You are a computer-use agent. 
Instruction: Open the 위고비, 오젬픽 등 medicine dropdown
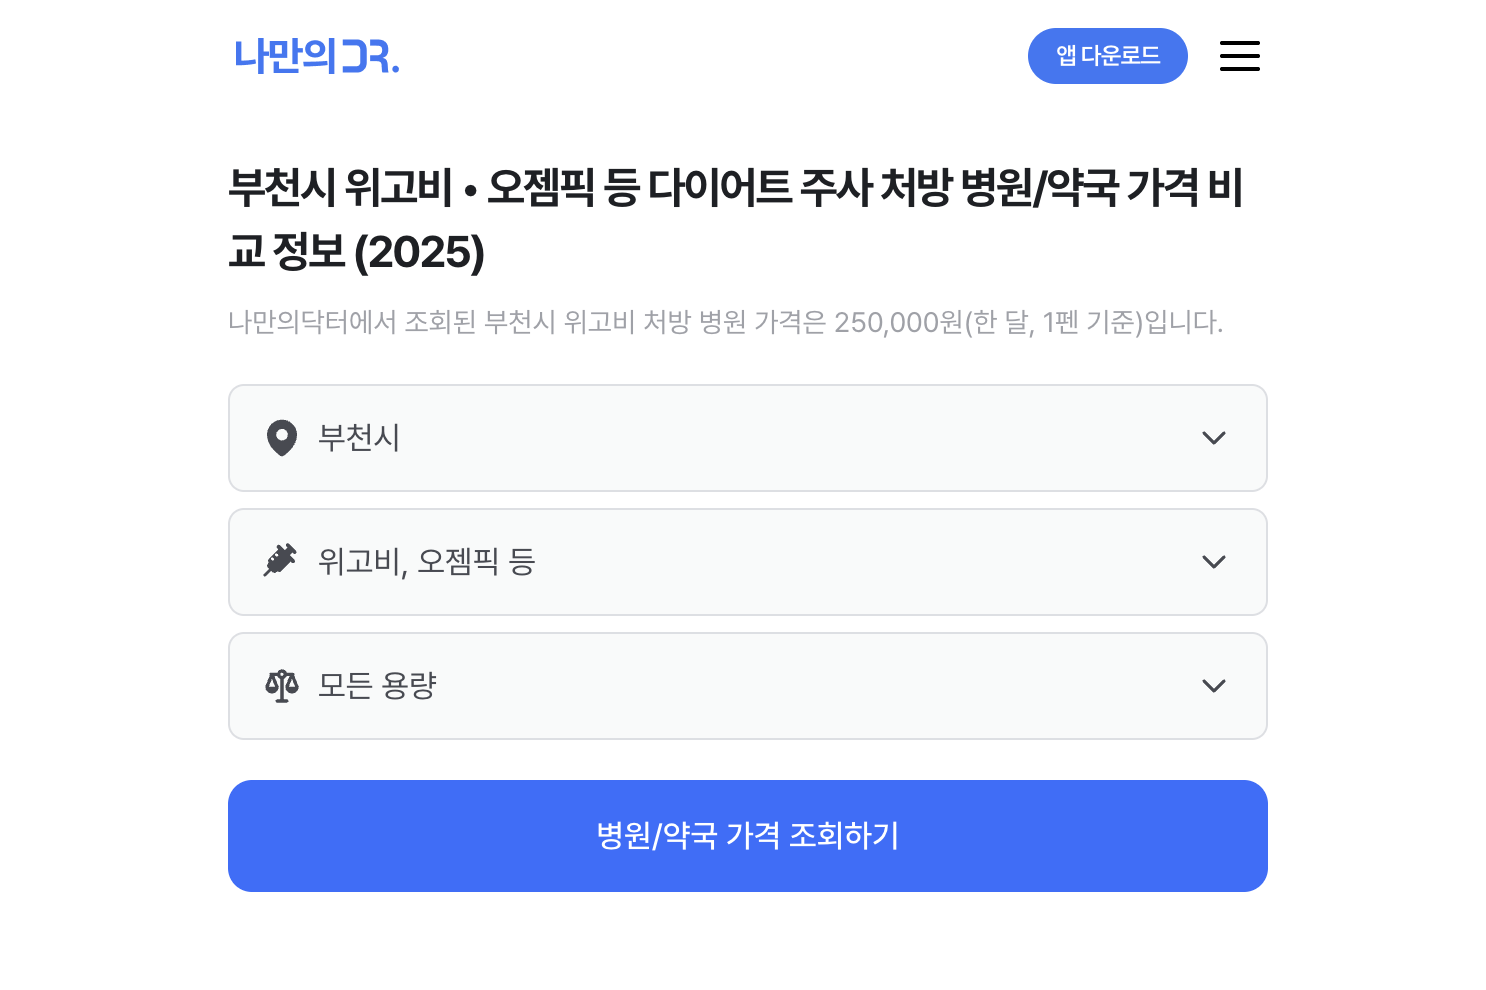[x=747, y=562]
